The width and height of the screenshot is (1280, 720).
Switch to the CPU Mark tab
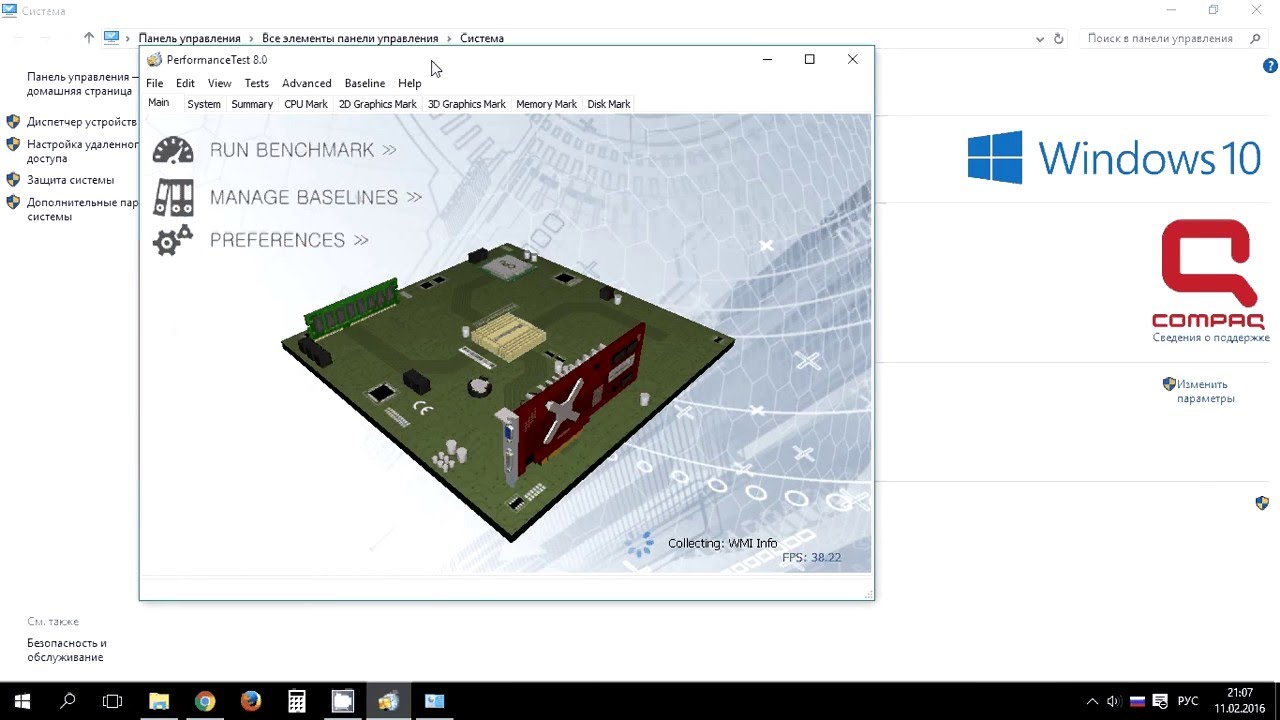click(x=306, y=104)
